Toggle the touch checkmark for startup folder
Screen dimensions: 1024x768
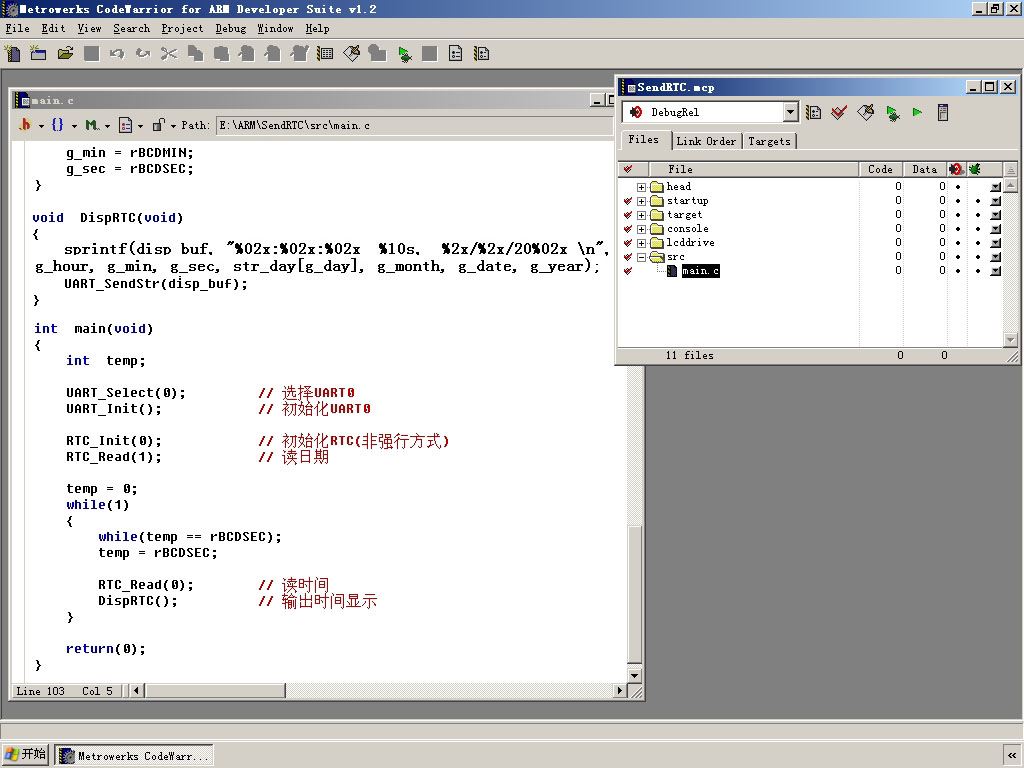click(x=628, y=201)
